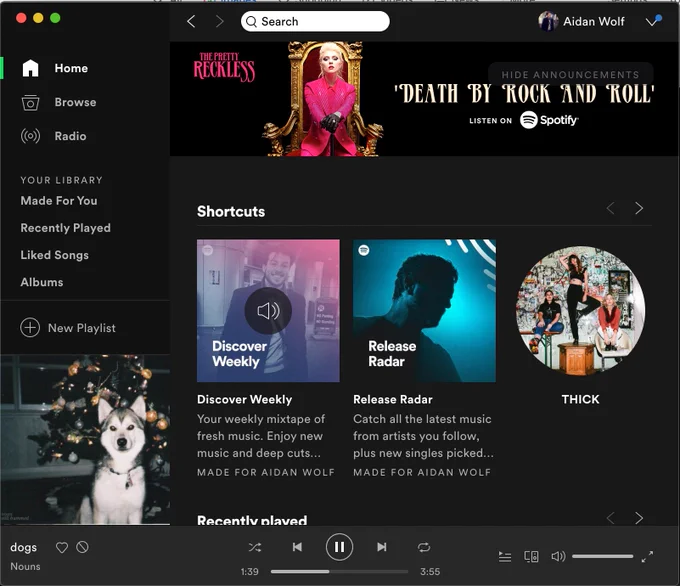Open the Radio broadcast icon in sidebar
The height and width of the screenshot is (586, 680).
click(30, 136)
